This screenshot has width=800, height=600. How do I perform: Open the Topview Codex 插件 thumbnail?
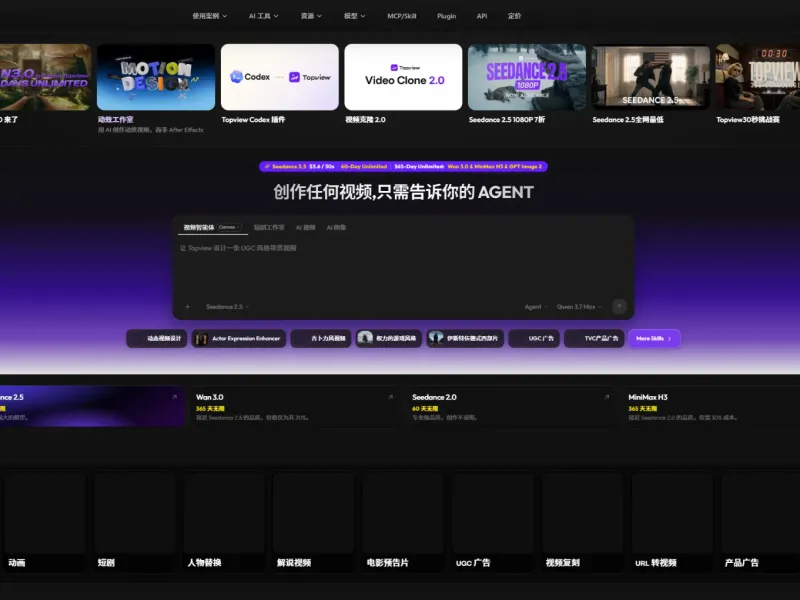280,77
